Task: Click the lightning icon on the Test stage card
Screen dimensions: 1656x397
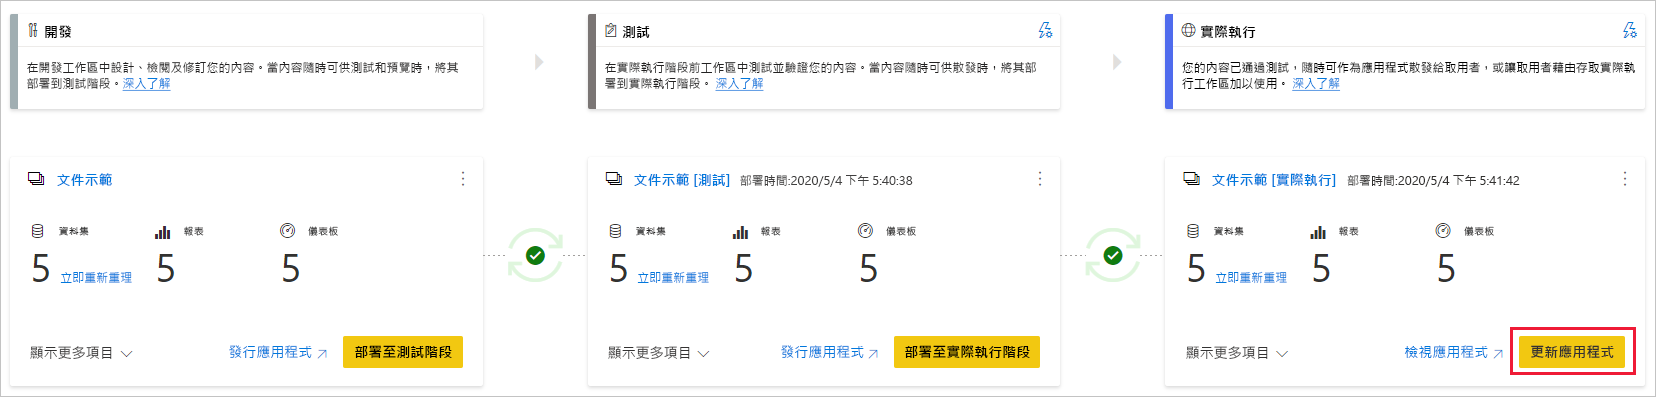Action: pos(1045,31)
